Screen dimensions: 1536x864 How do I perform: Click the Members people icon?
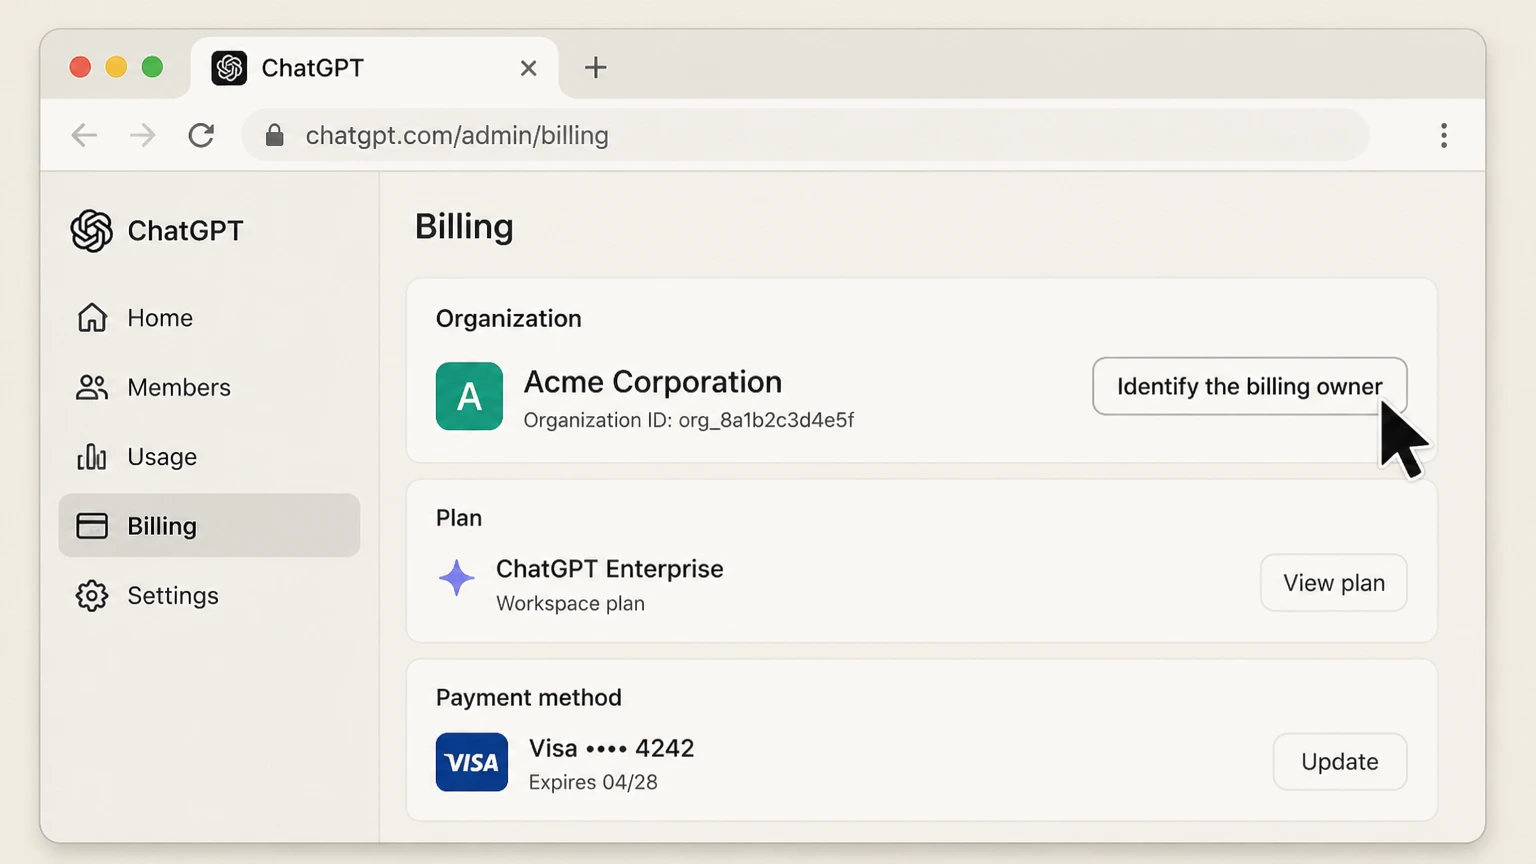92,387
